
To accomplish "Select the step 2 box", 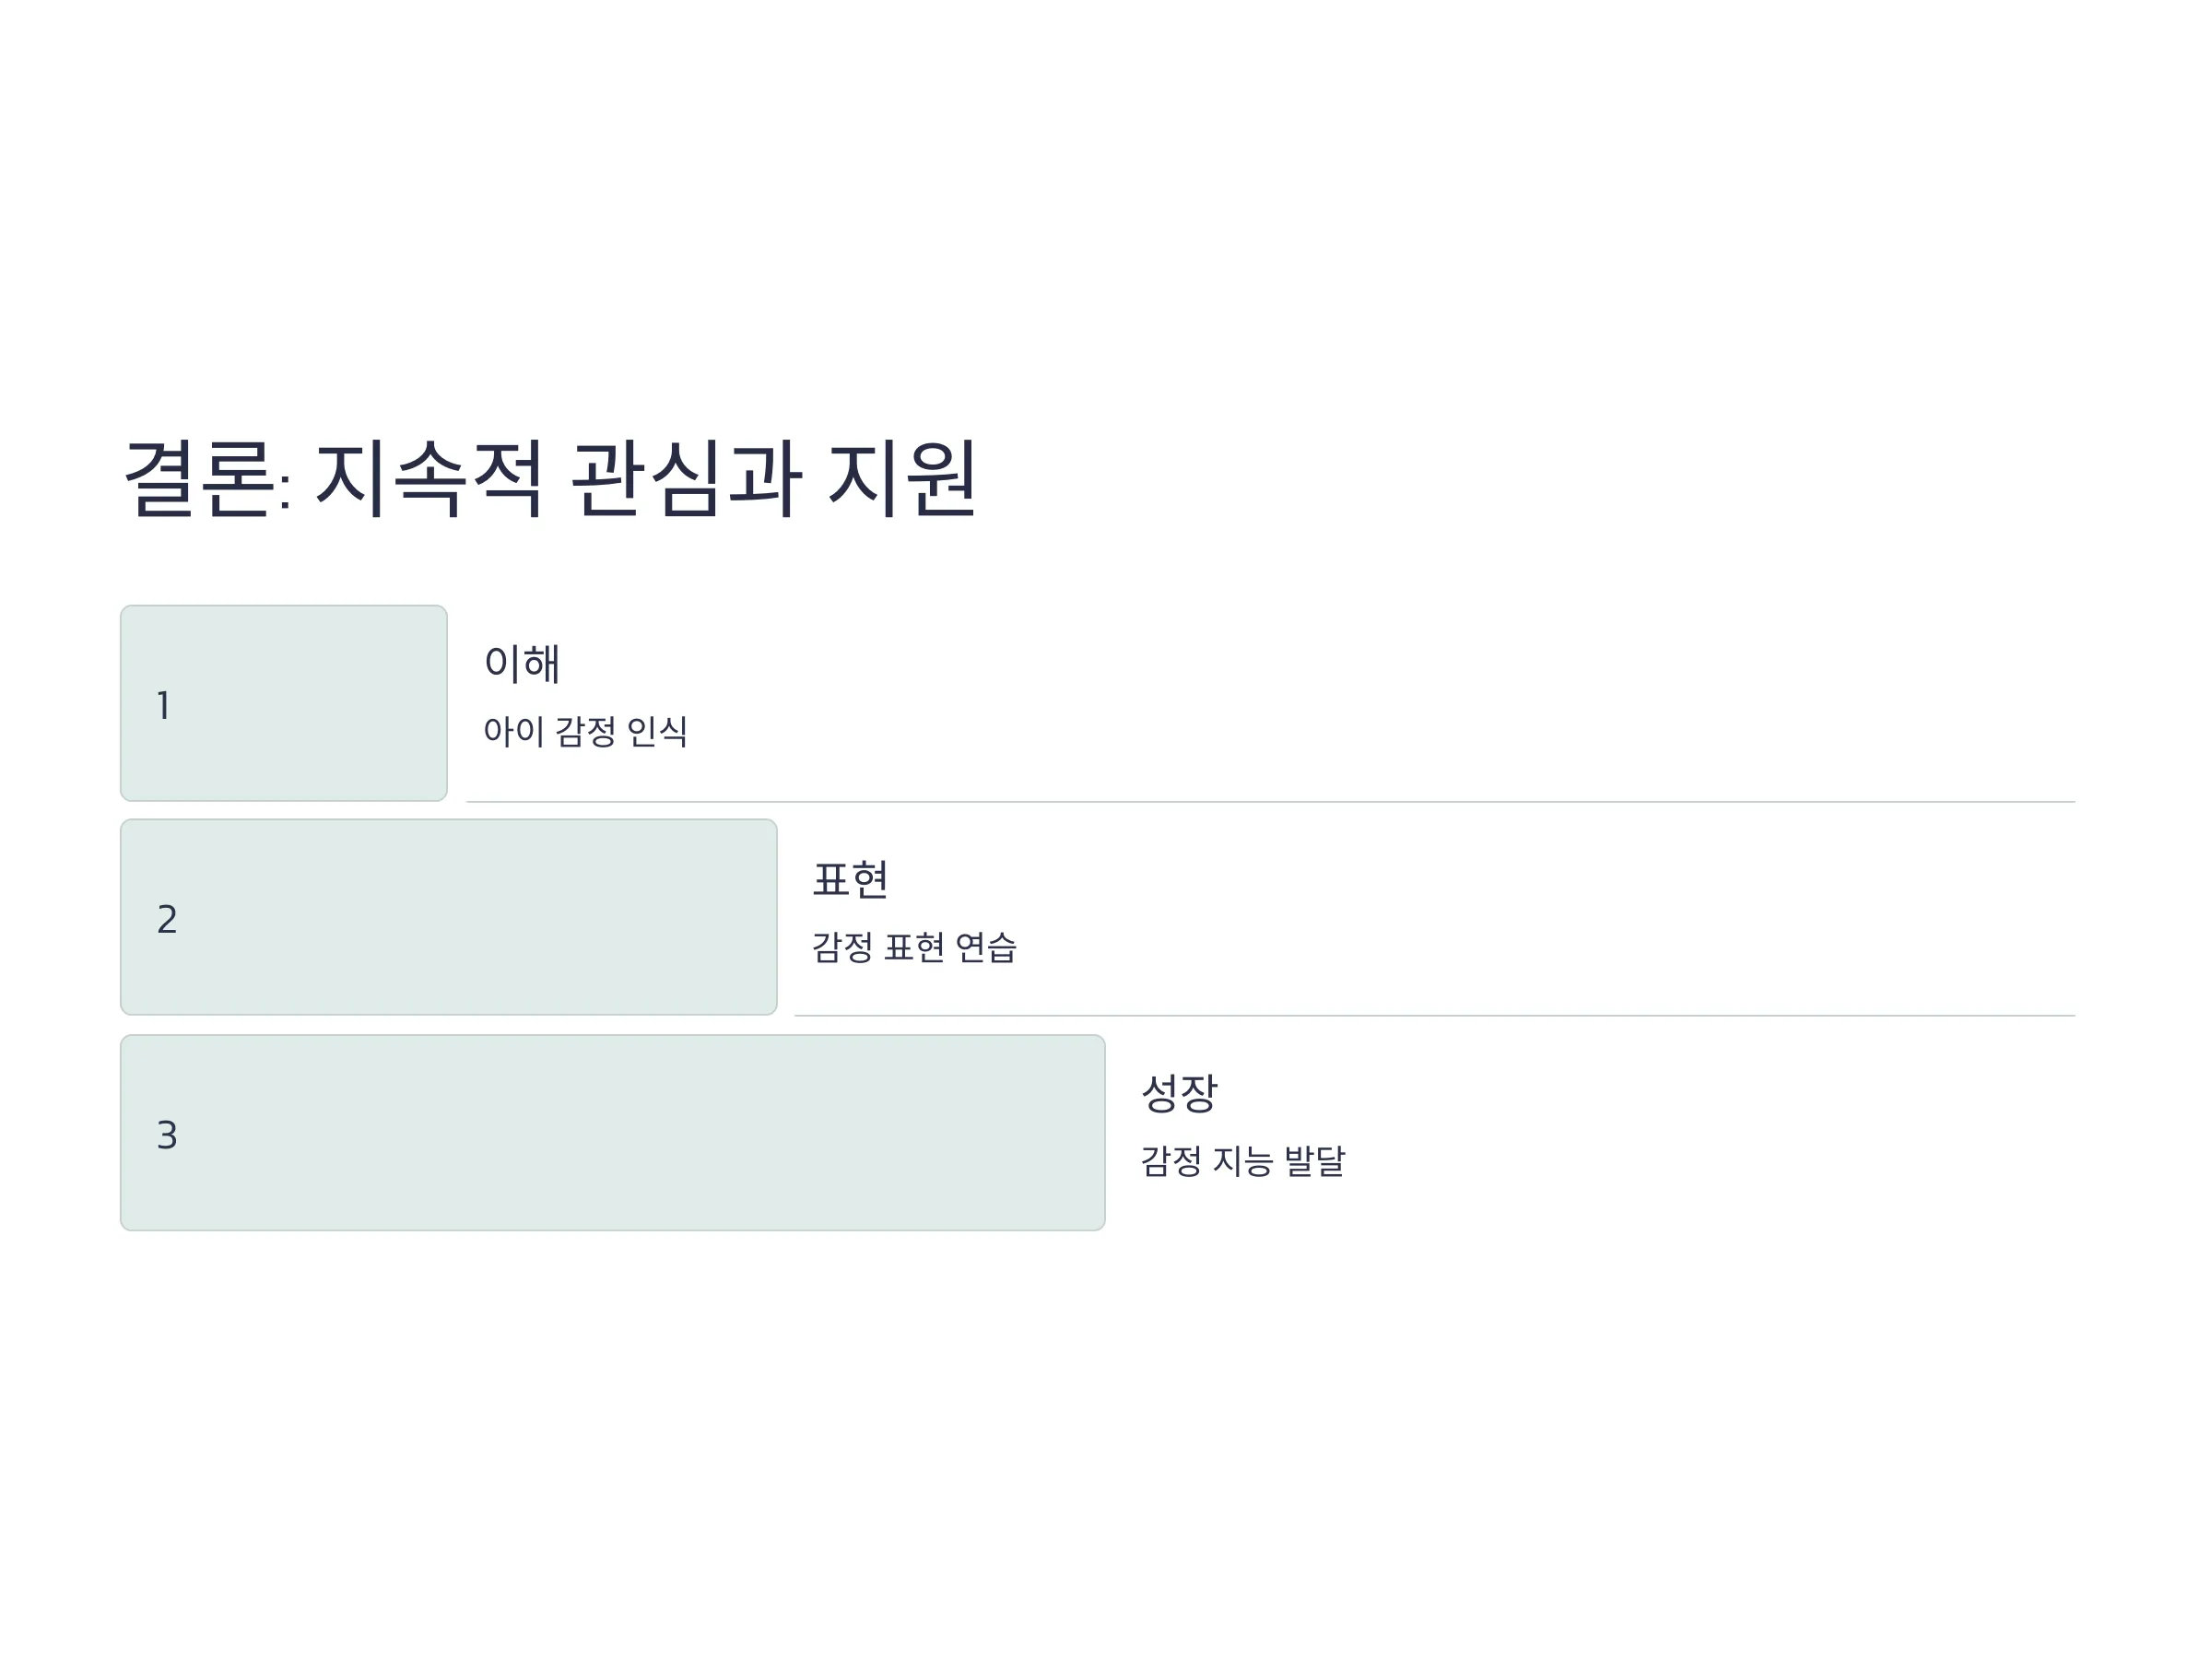I will coord(449,917).
